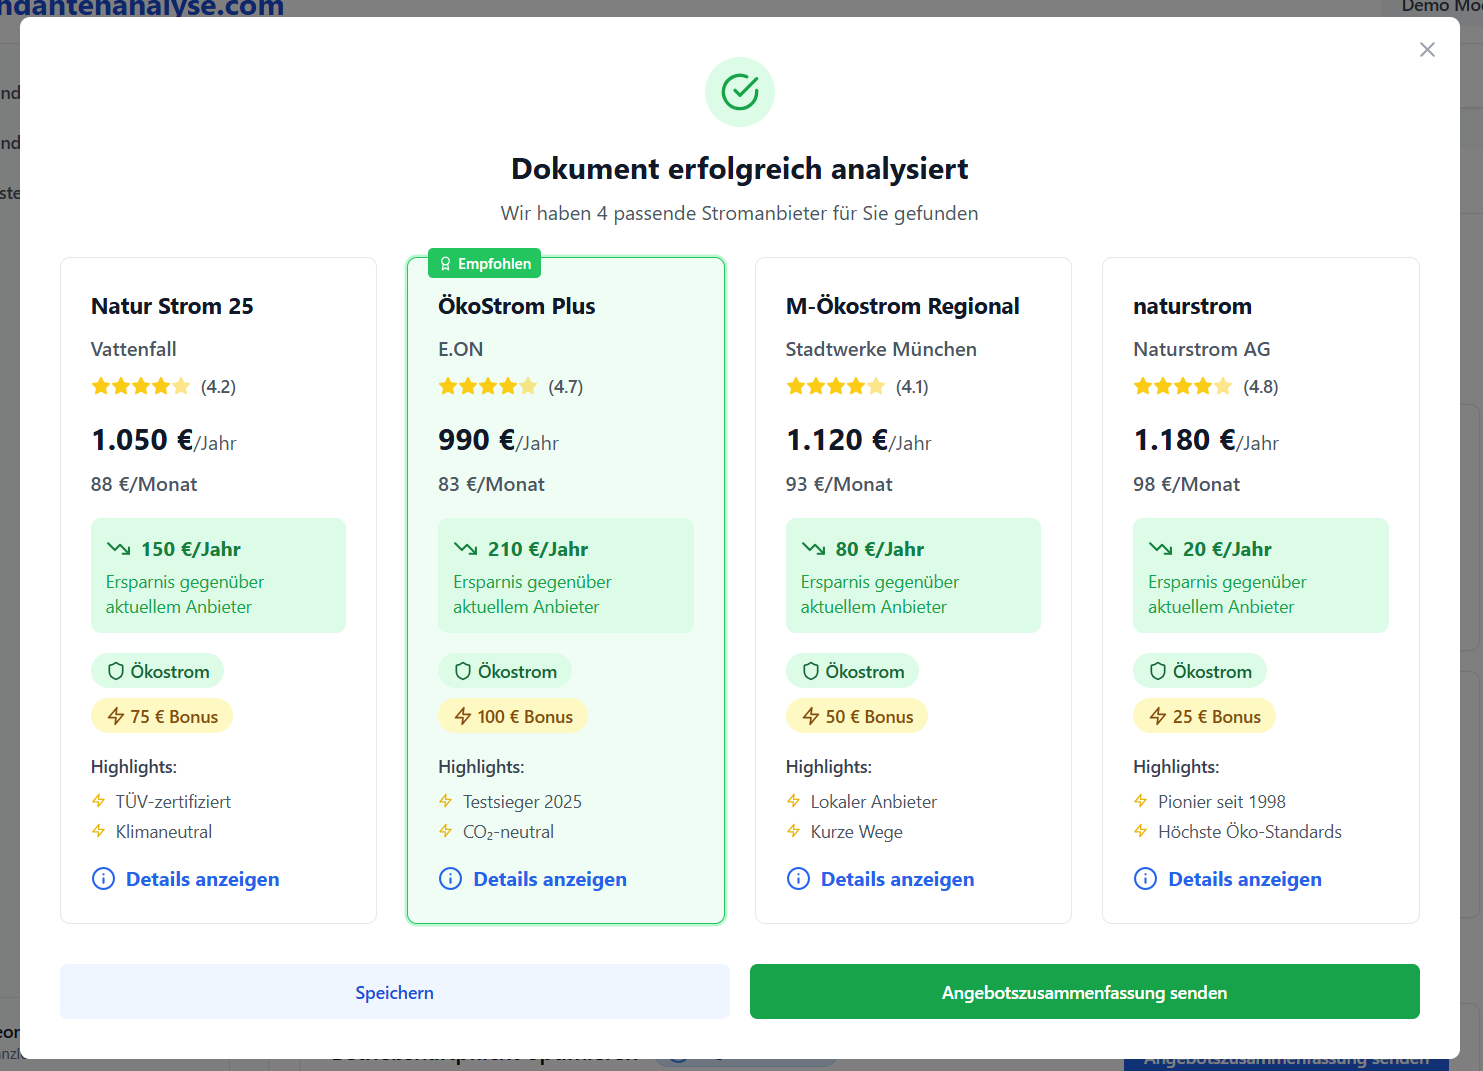The image size is (1483, 1071).
Task: Open details for ÖkoStrom Plus
Action: [x=532, y=879]
